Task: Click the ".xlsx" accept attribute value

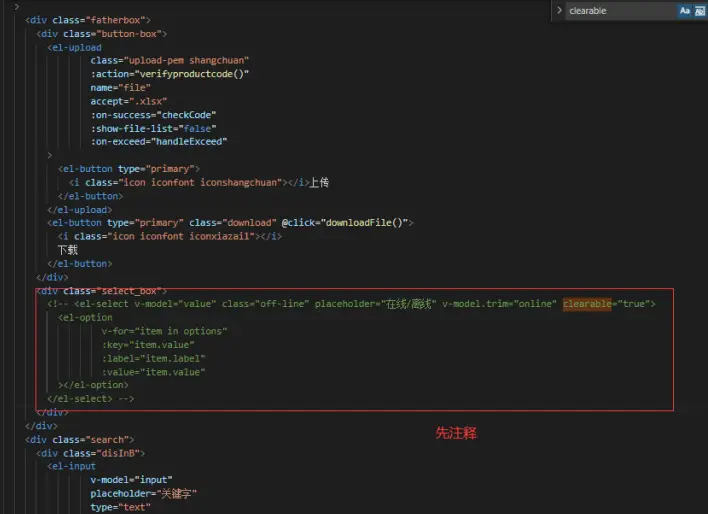Action: click(x=151, y=101)
